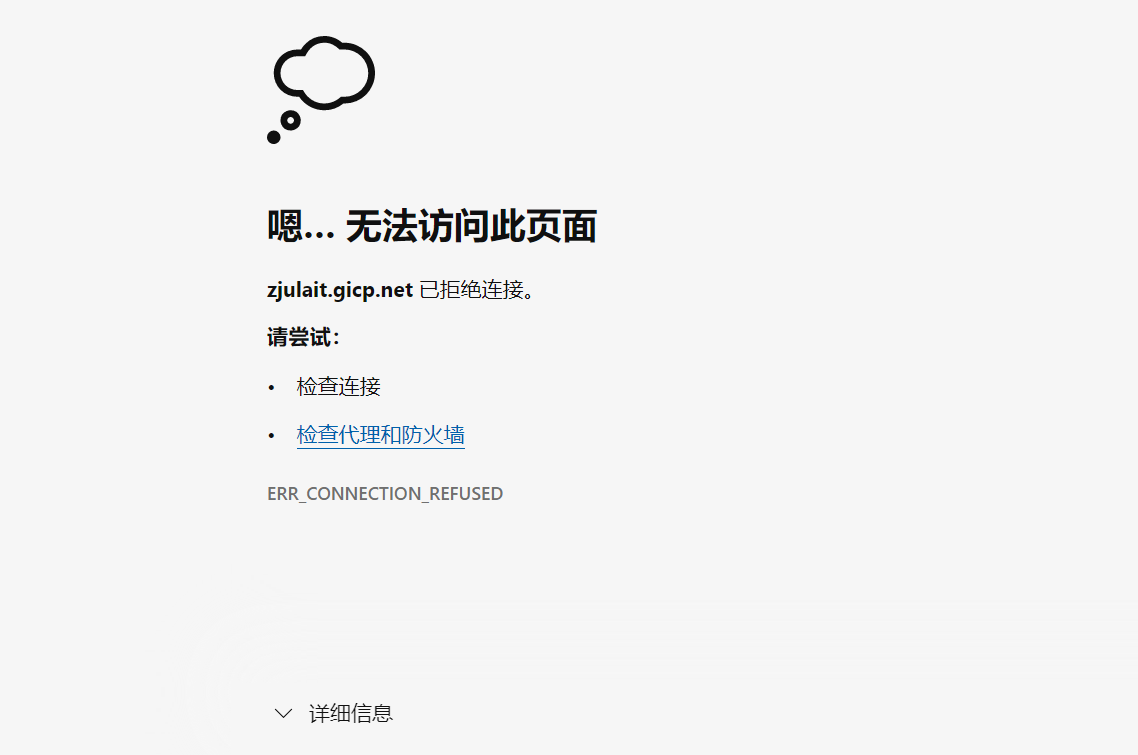Select the 检查连接 suggestion item

click(338, 386)
